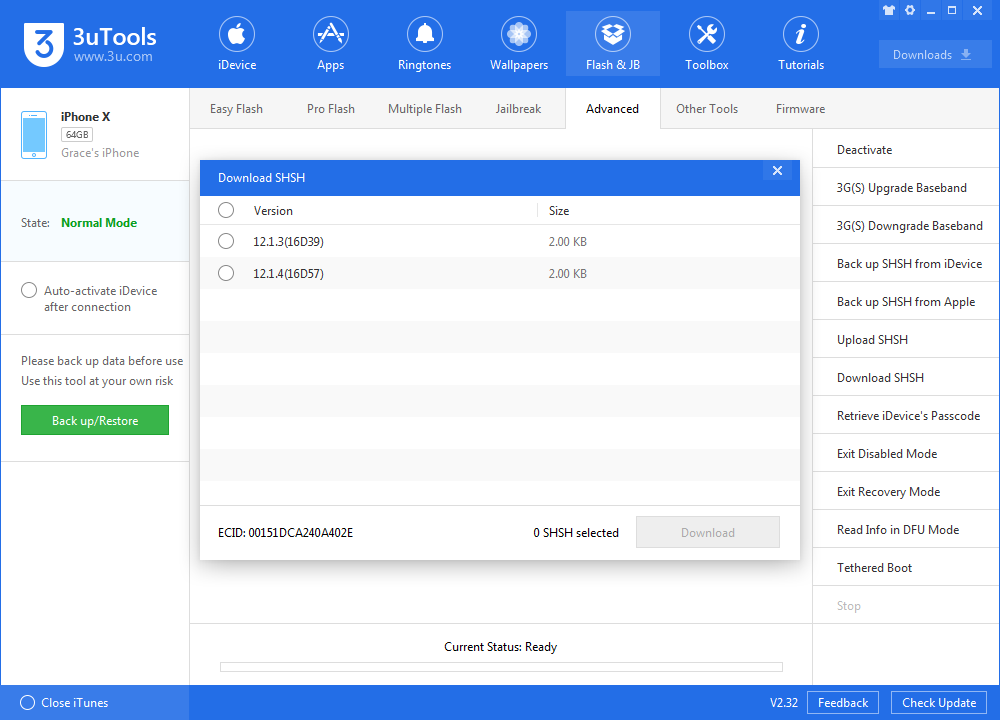Open the settings gear in title bar
Screen dimensions: 1000x720
pyautogui.click(x=910, y=10)
